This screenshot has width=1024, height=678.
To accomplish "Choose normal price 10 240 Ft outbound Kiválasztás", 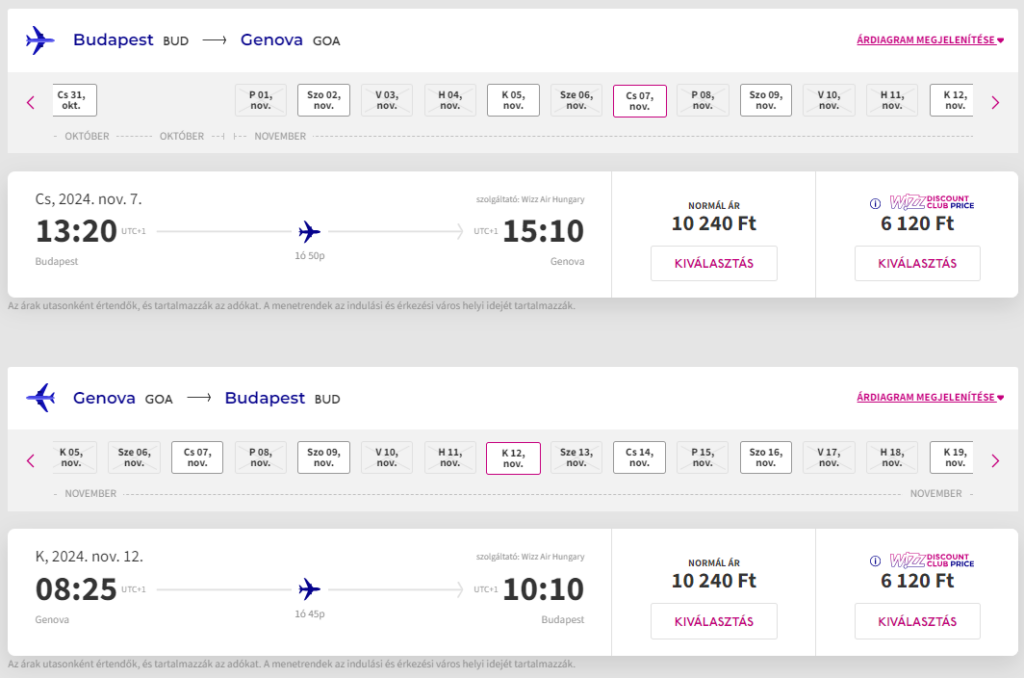I will (713, 263).
